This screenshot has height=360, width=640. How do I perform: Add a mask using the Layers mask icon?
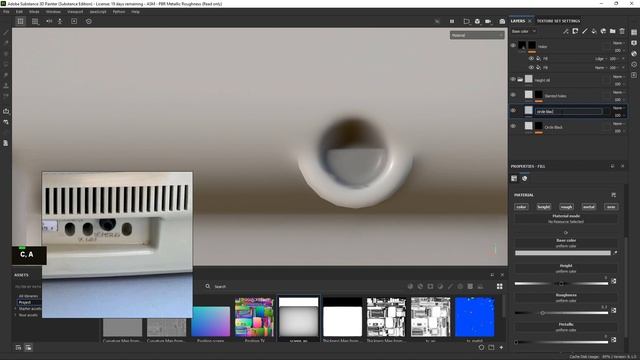pos(575,31)
